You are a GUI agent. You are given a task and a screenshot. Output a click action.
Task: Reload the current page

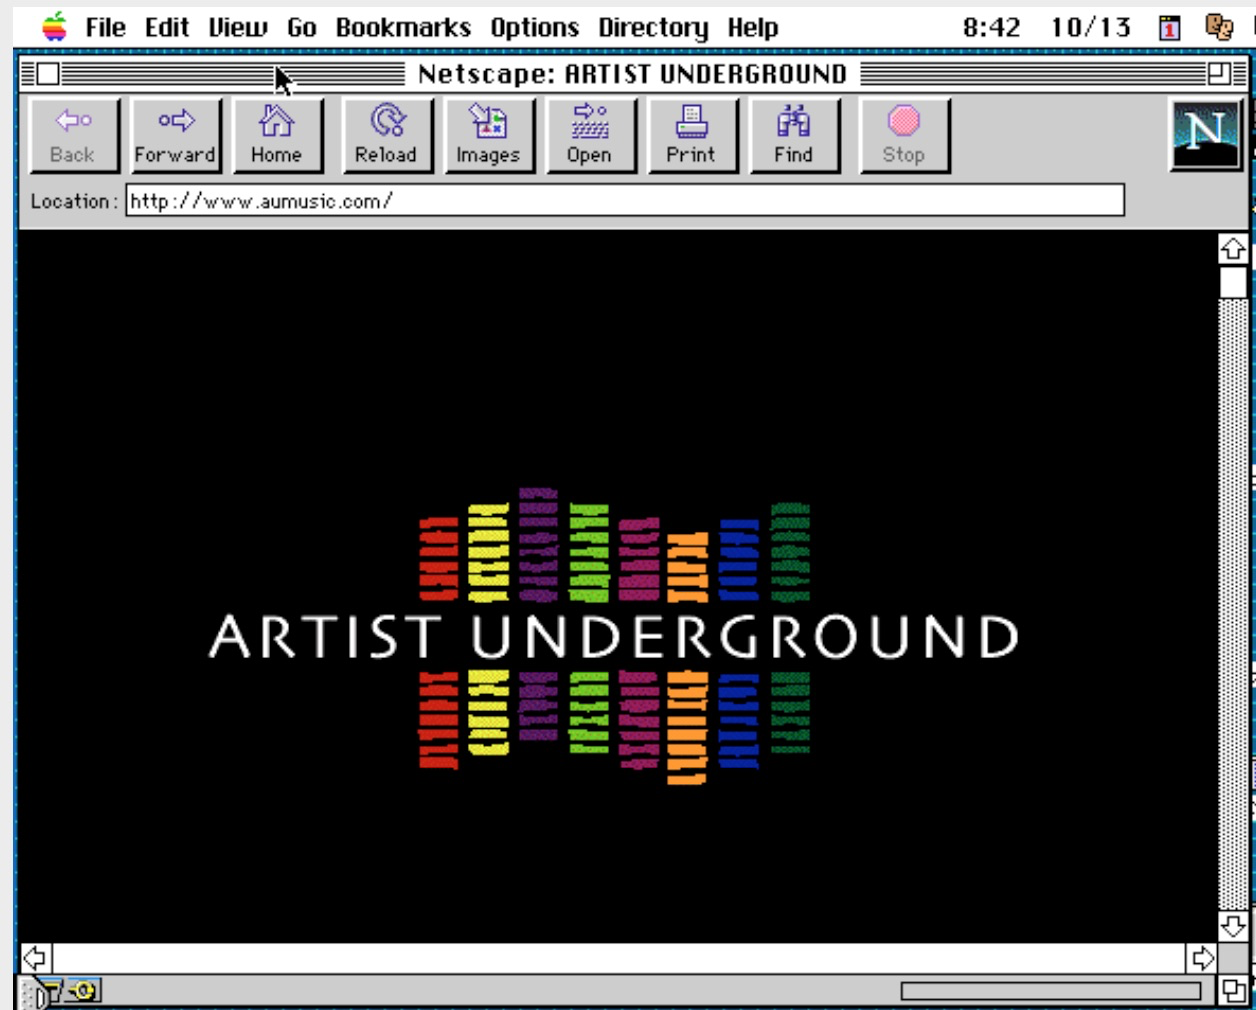click(x=386, y=136)
